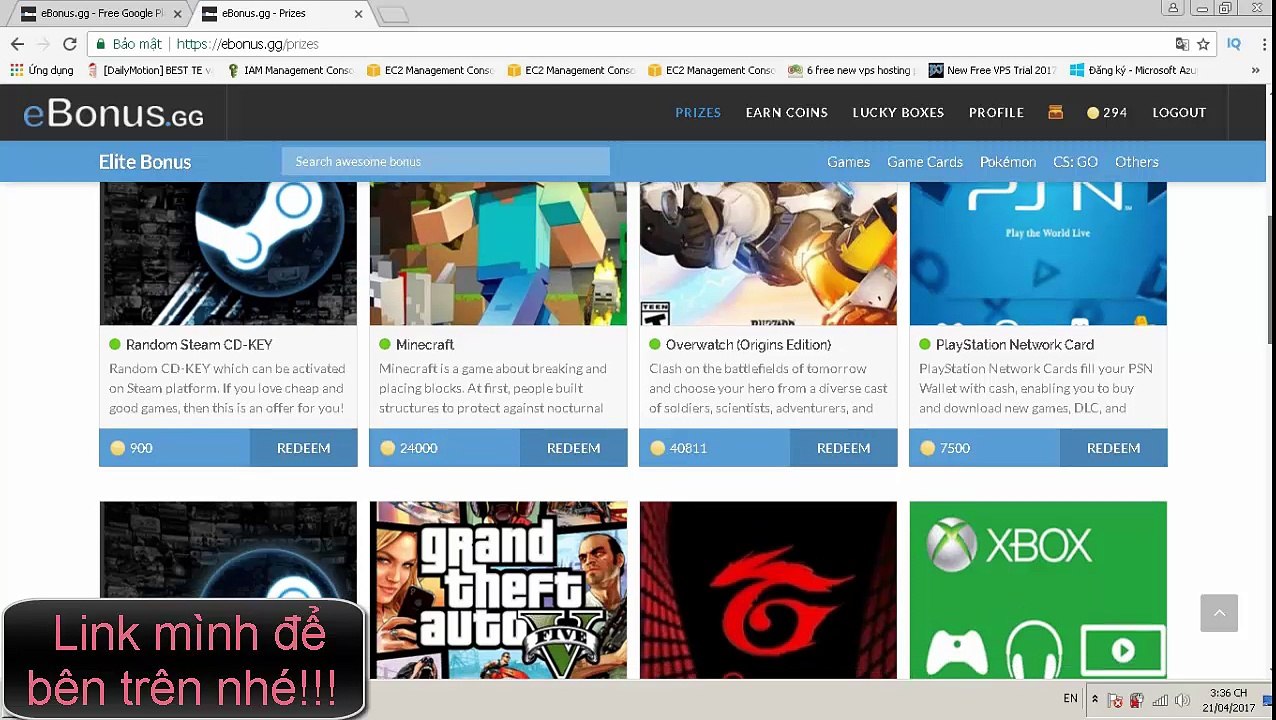Close the Free Google Play tab
Image resolution: width=1276 pixels, height=720 pixels.
tap(179, 13)
